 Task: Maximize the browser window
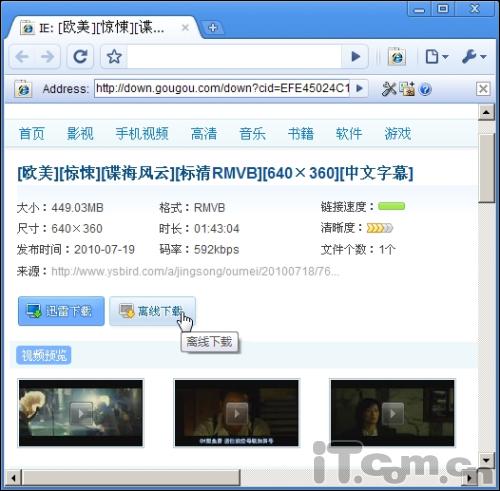(443, 9)
